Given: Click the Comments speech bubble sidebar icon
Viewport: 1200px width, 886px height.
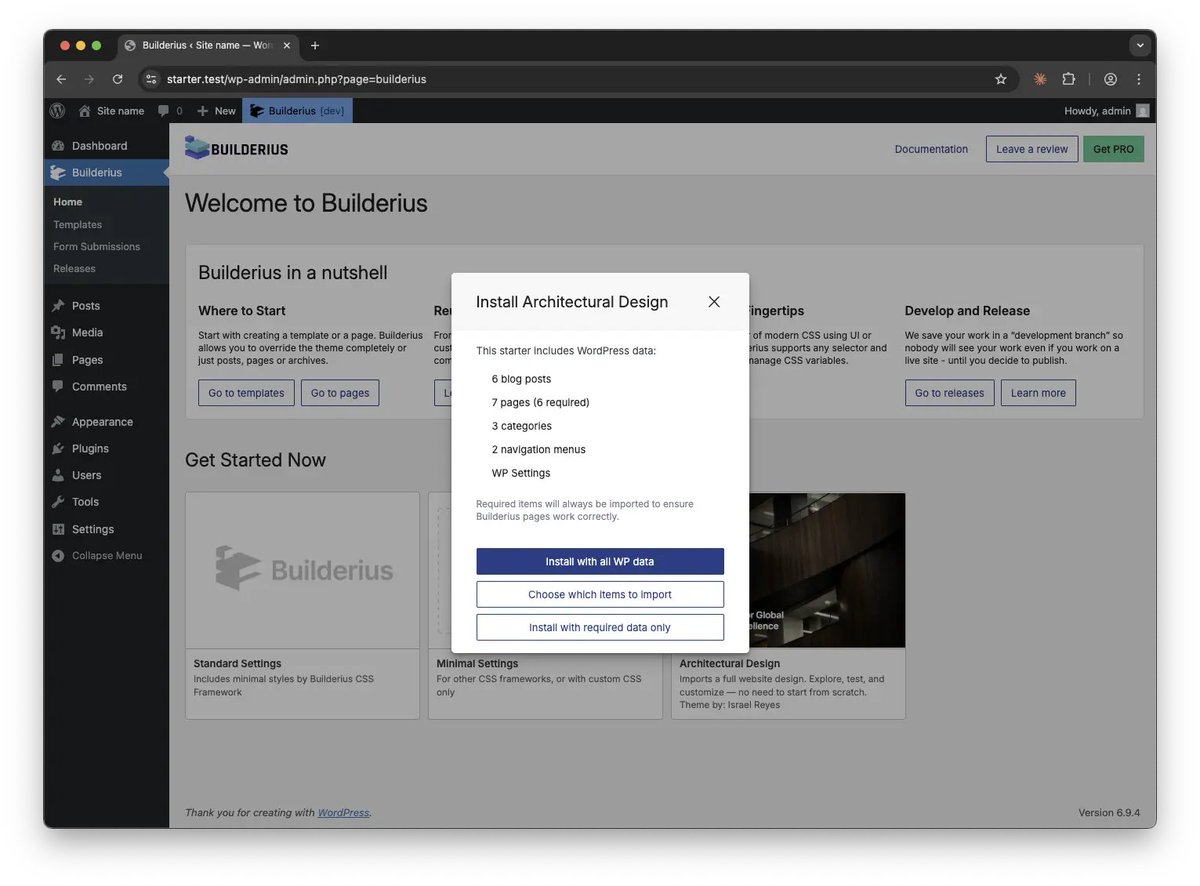Looking at the screenshot, I should [60, 386].
